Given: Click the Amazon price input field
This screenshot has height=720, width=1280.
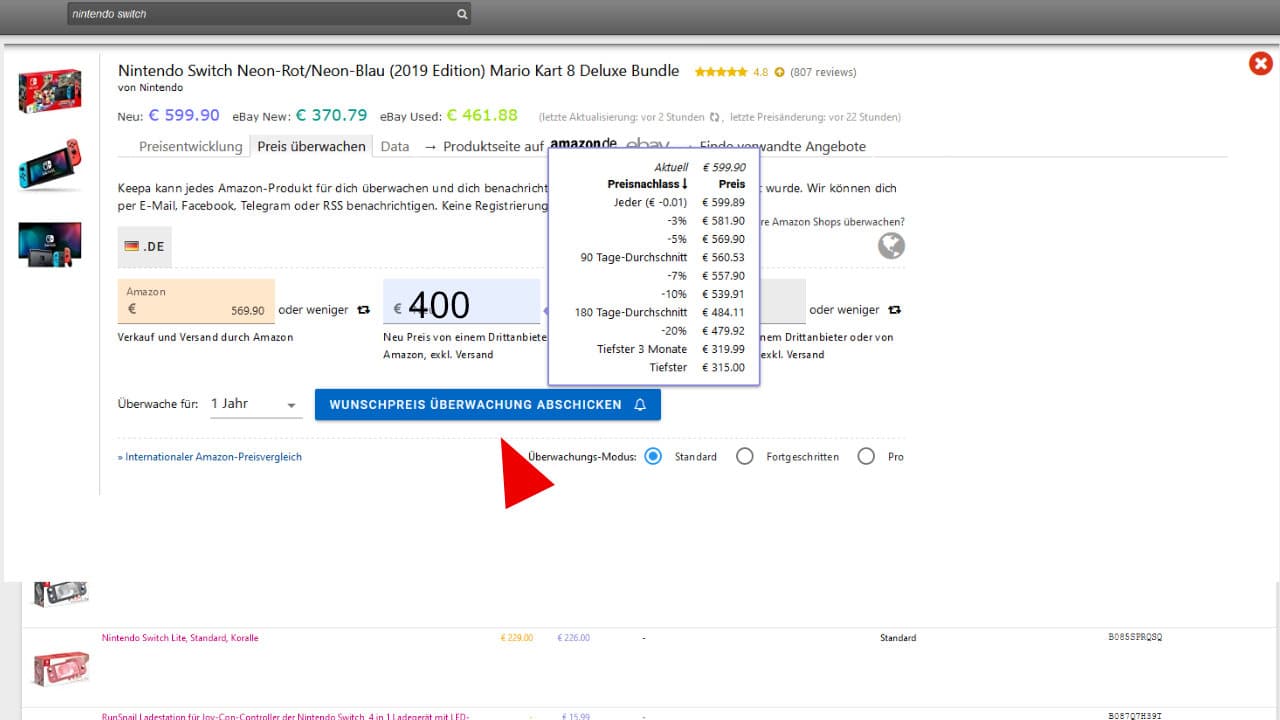Looking at the screenshot, I should coord(196,309).
